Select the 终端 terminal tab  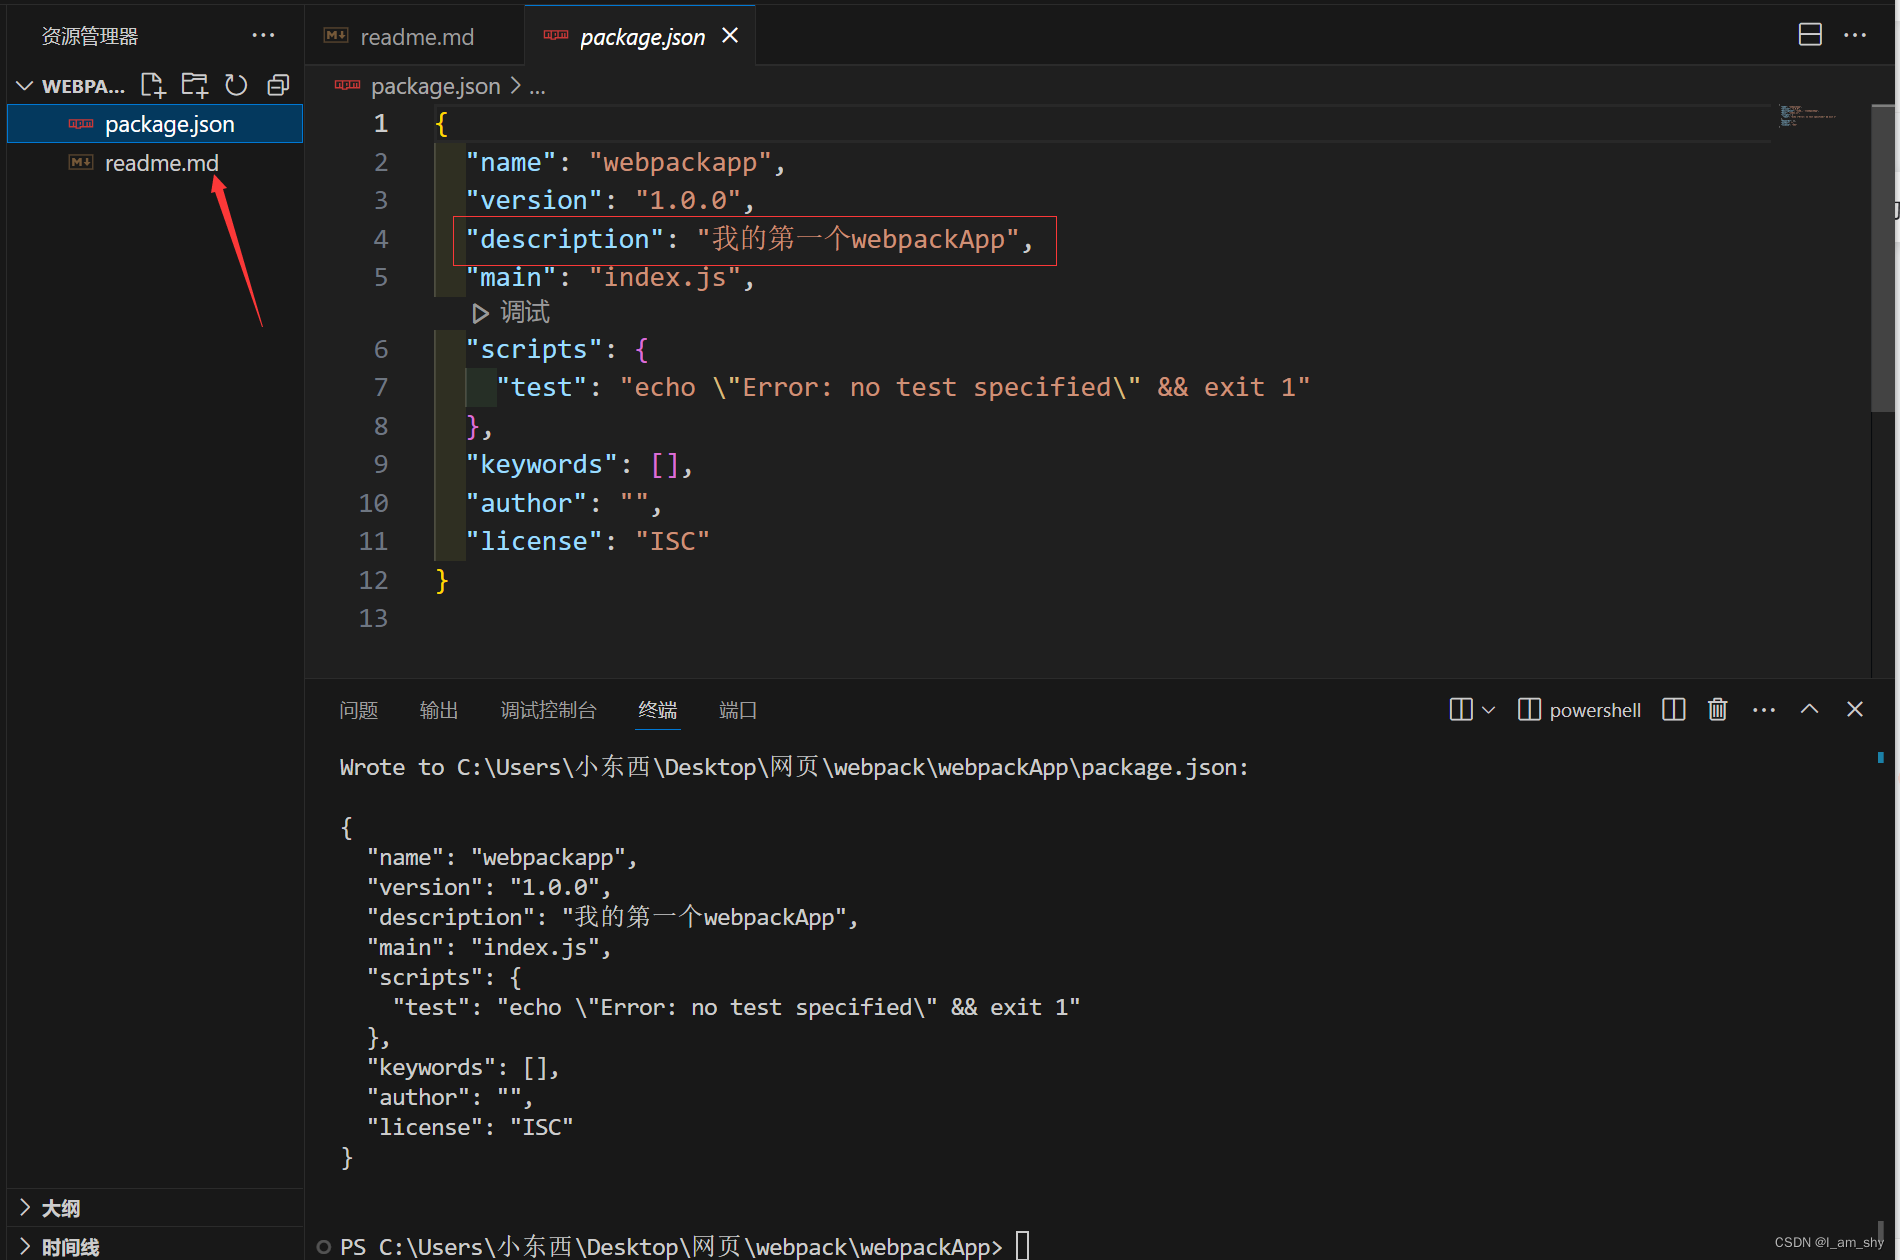point(658,710)
